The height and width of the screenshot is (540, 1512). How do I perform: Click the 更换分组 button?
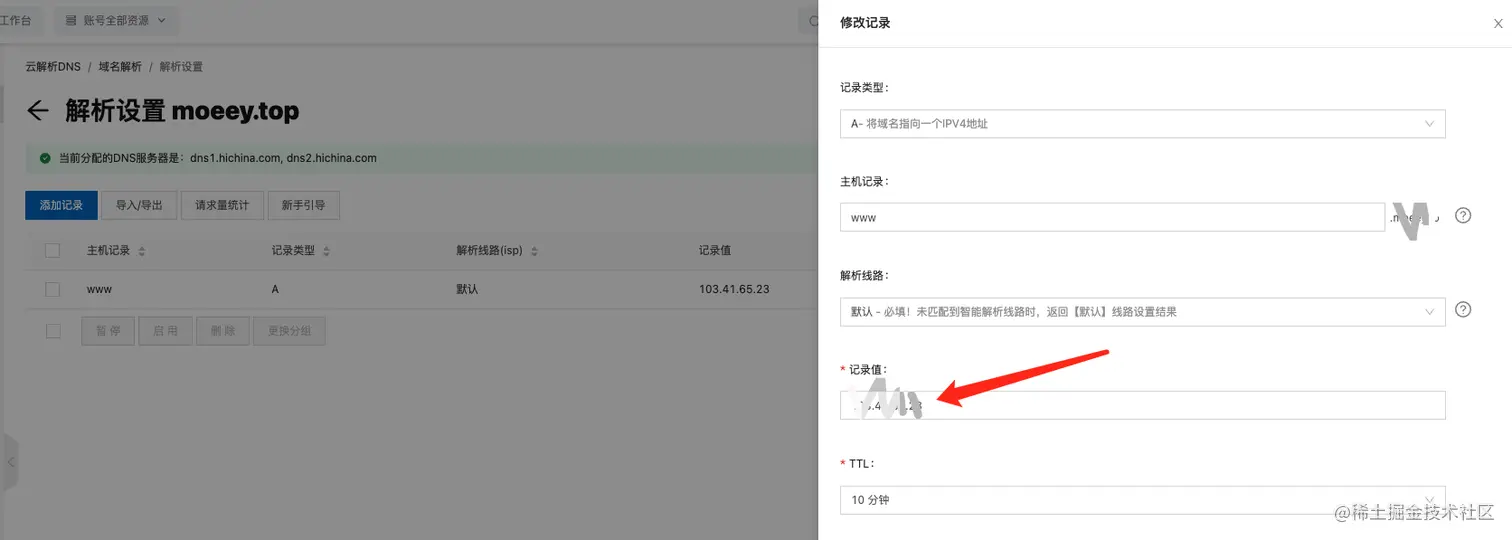pos(289,331)
